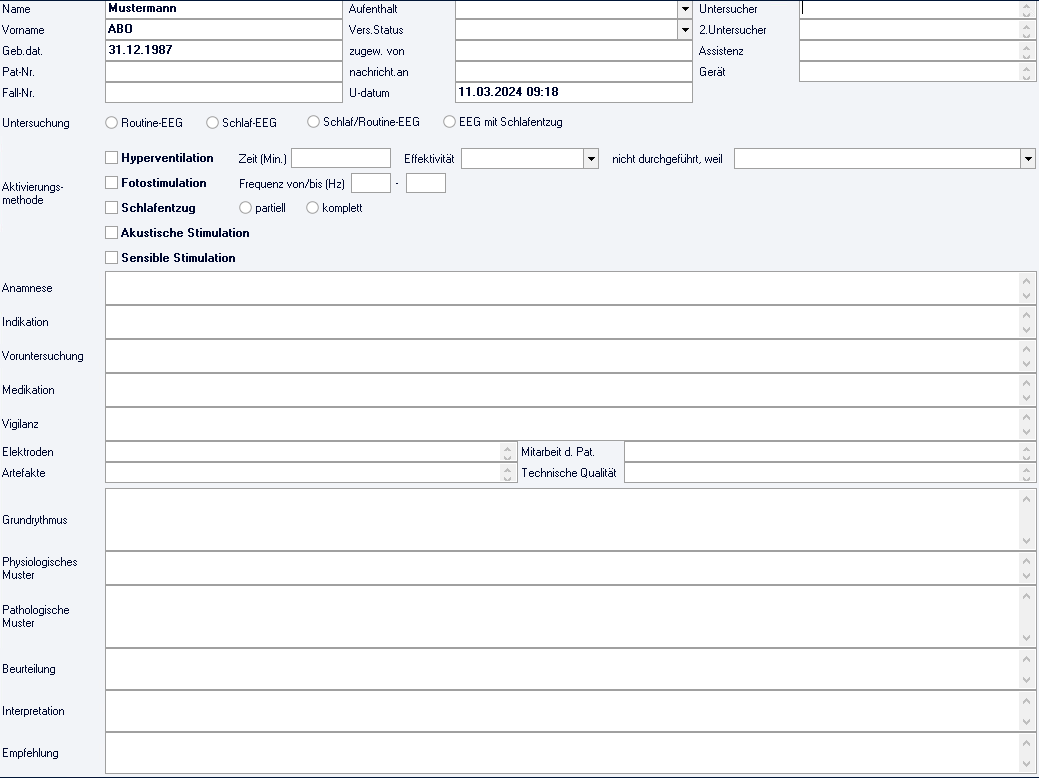Screen dimensions: 1039x778
Task: Select the Routine-EEG radio button
Action: pyautogui.click(x=111, y=123)
